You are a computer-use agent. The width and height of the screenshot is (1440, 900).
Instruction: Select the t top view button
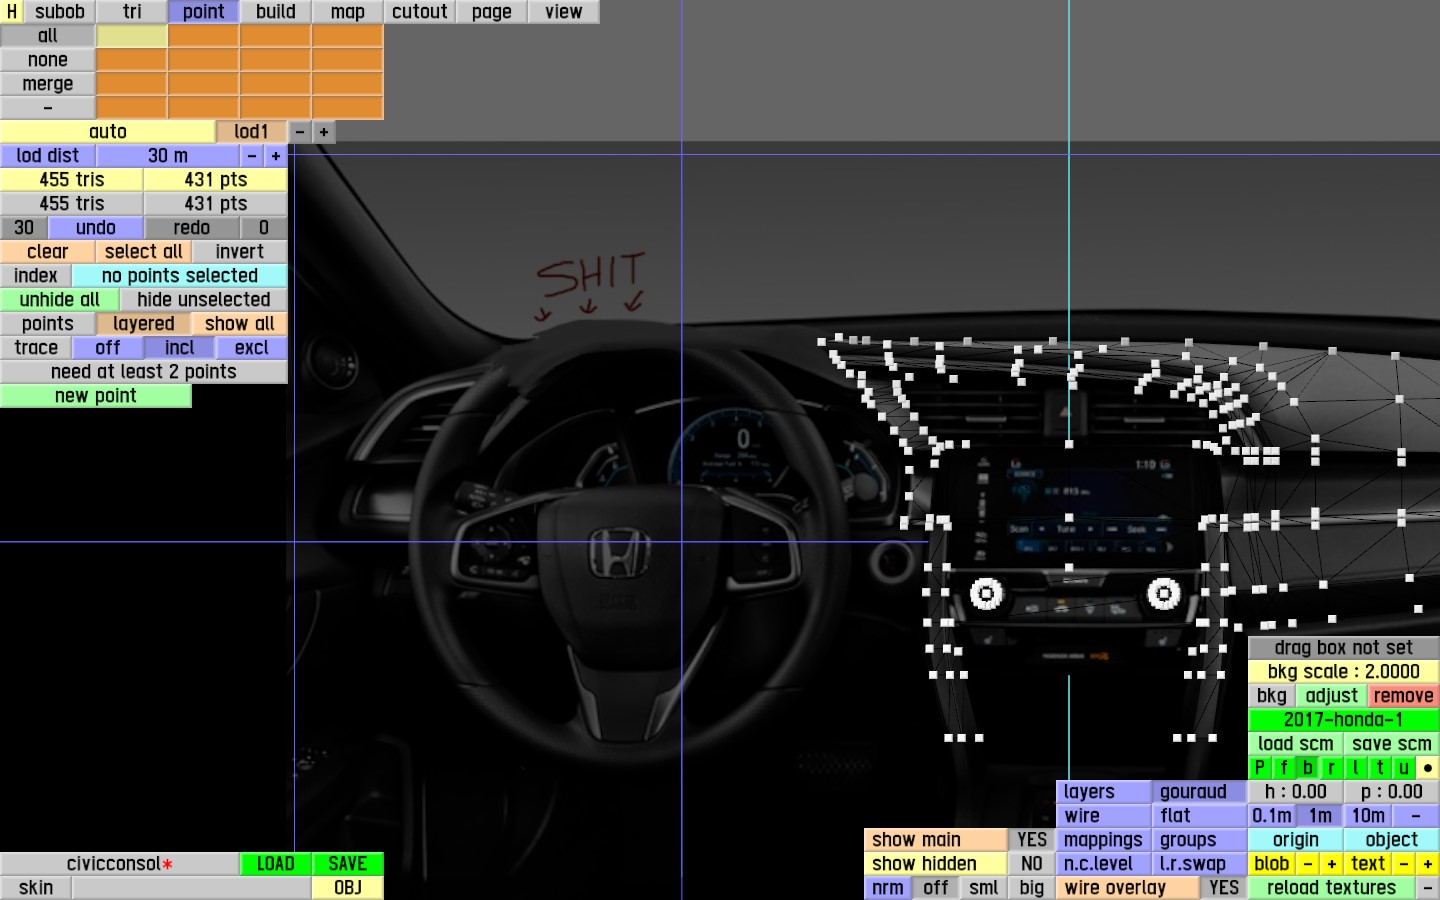[x=1380, y=768]
